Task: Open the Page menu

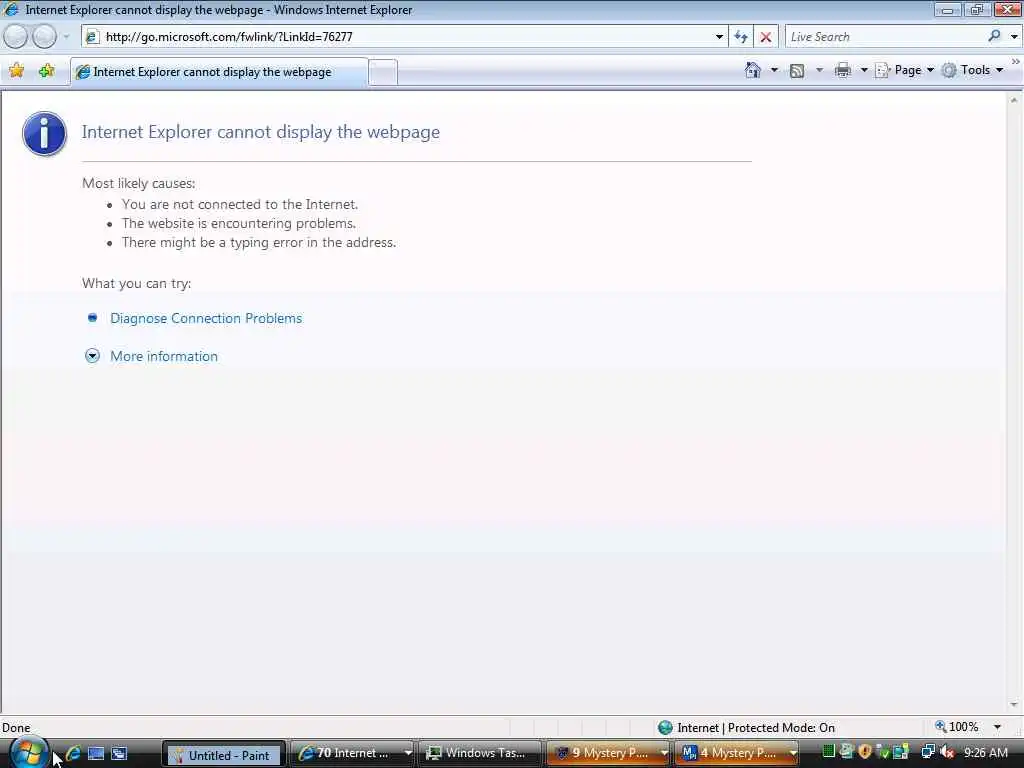Action: click(904, 70)
